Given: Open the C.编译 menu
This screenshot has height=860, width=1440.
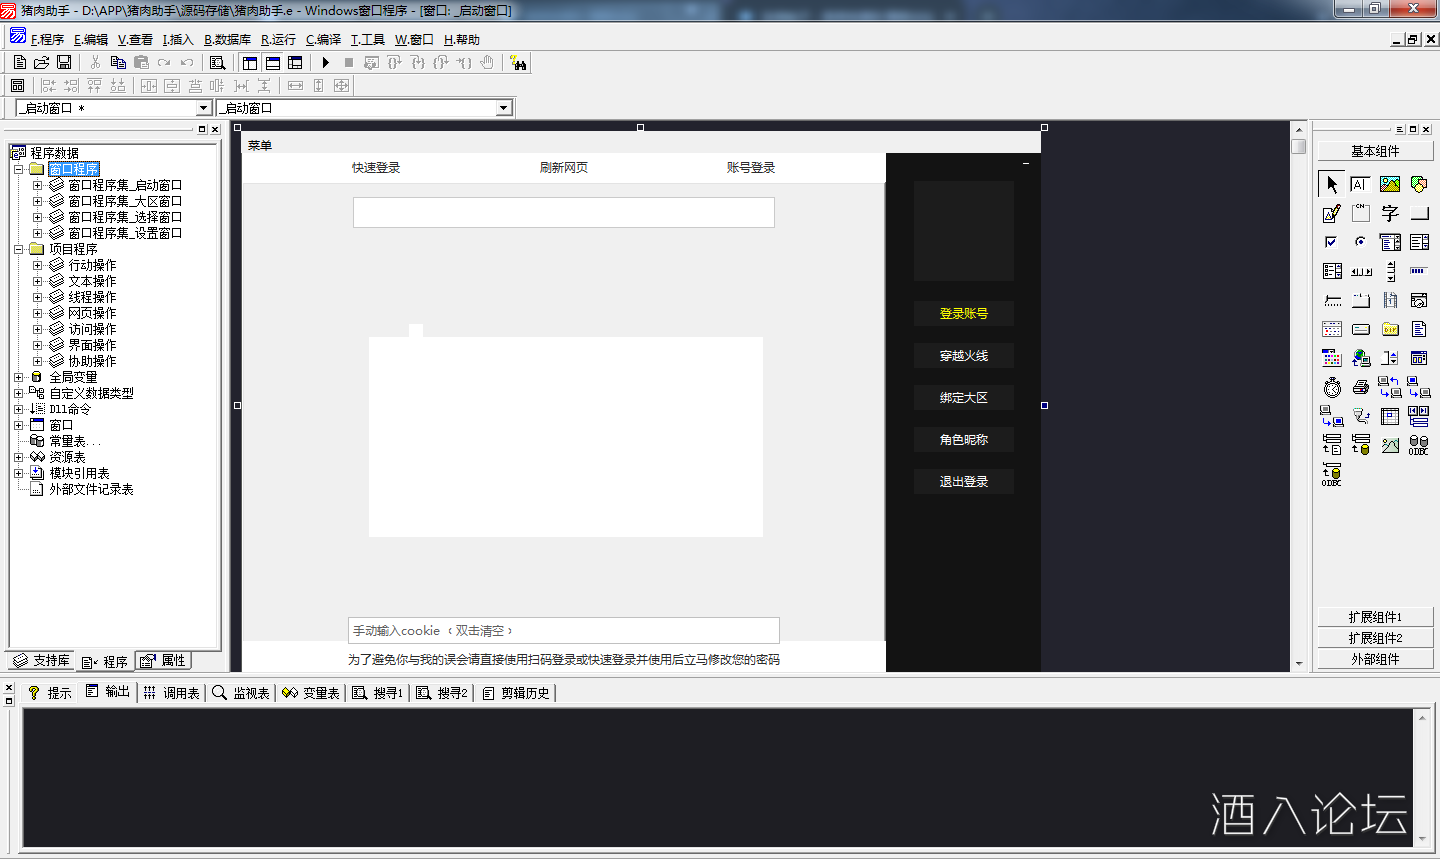Looking at the screenshot, I should (323, 40).
